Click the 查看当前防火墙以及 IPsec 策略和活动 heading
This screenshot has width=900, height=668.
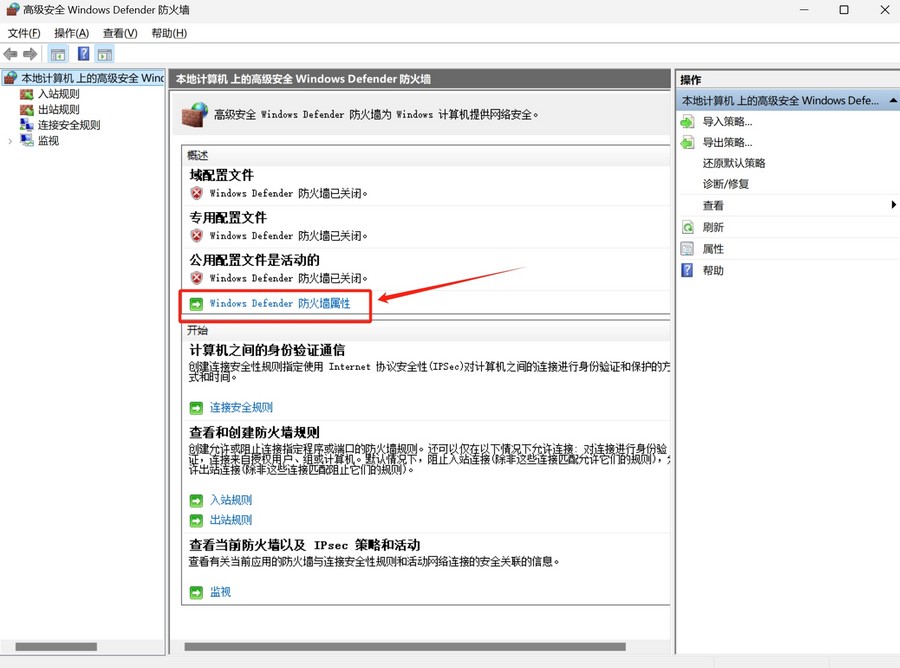pyautogui.click(x=304, y=545)
